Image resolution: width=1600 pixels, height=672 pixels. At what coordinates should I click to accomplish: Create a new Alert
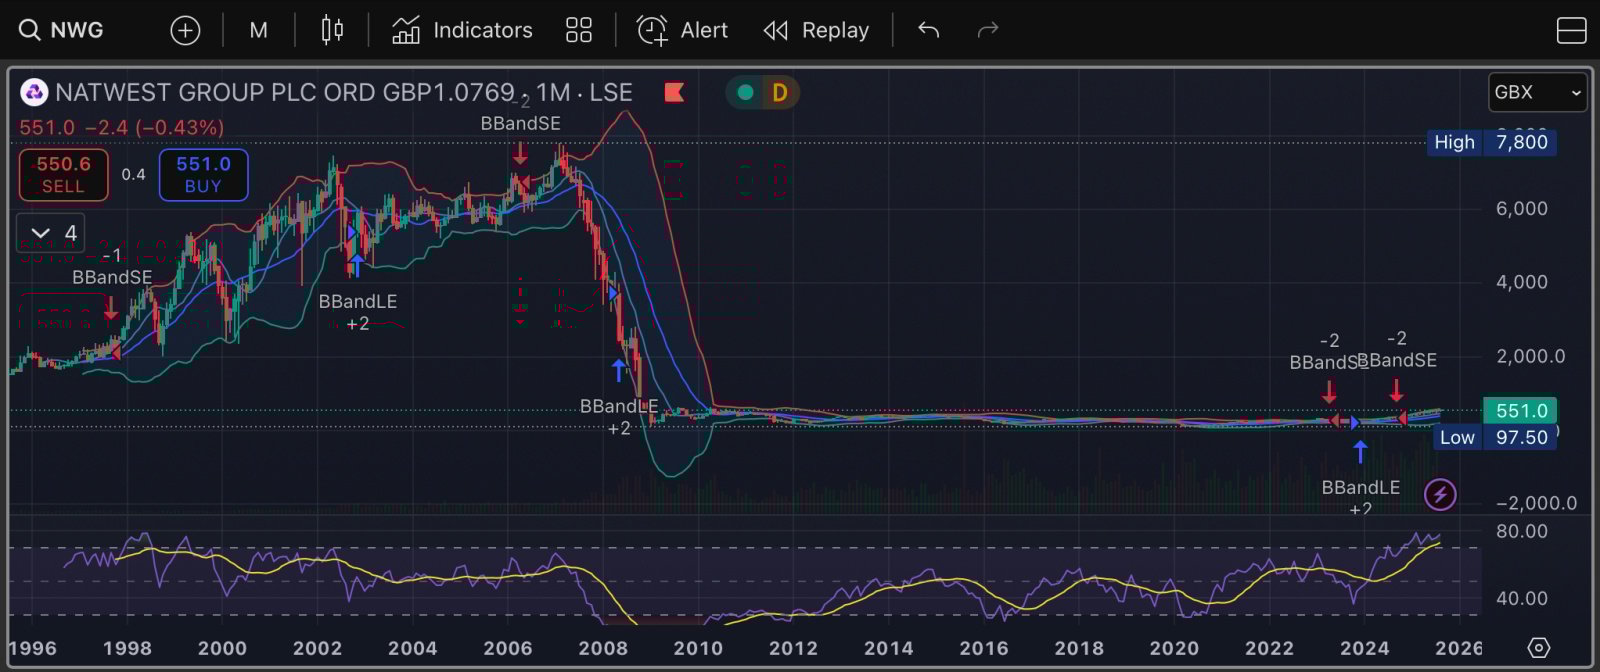coord(682,30)
